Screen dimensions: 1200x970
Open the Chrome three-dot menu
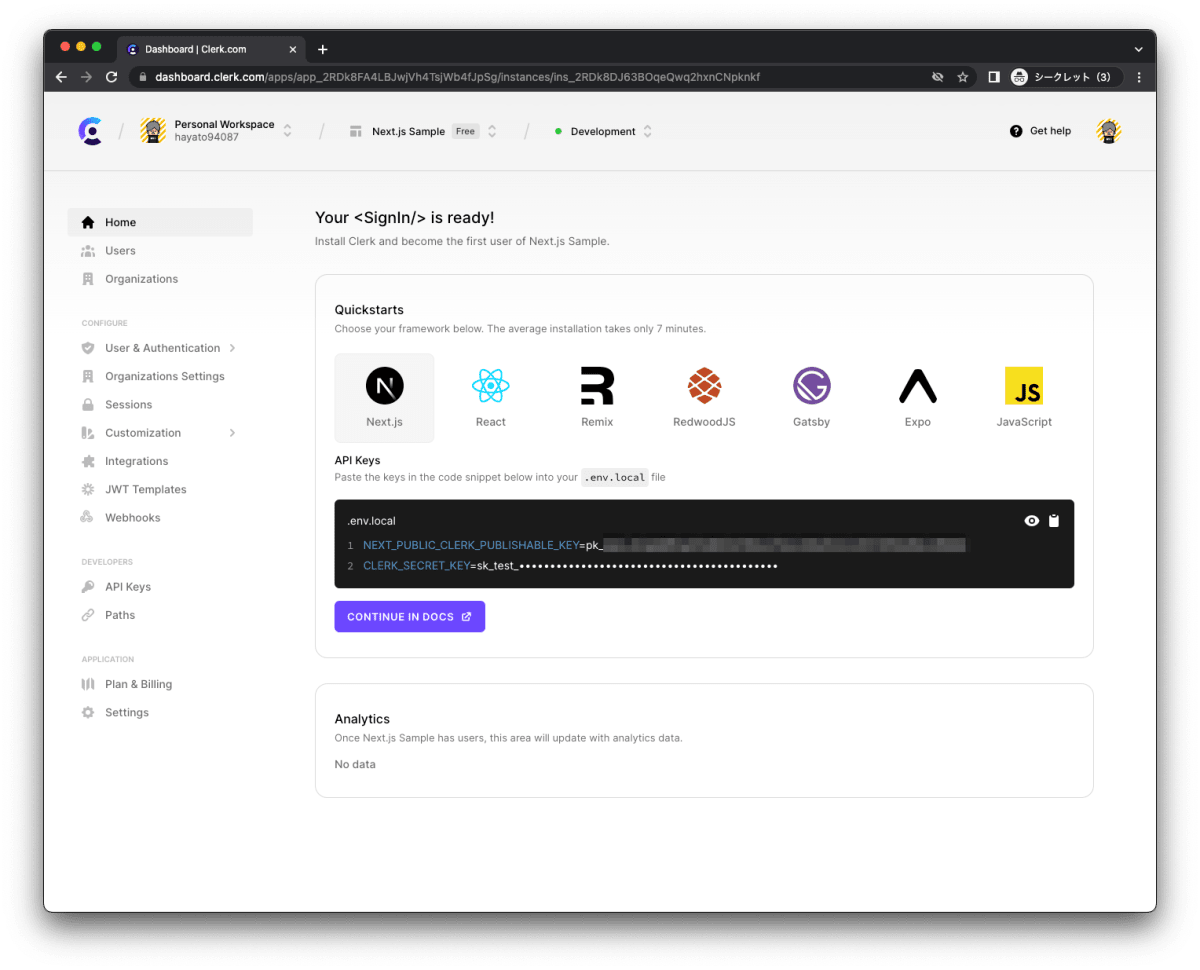pos(1139,77)
